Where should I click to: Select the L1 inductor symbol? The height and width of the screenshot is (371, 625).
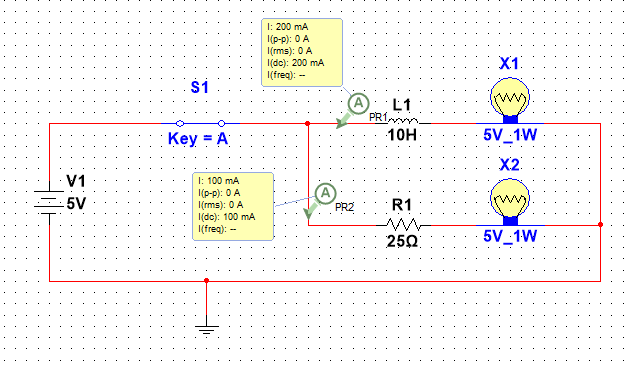click(403, 121)
